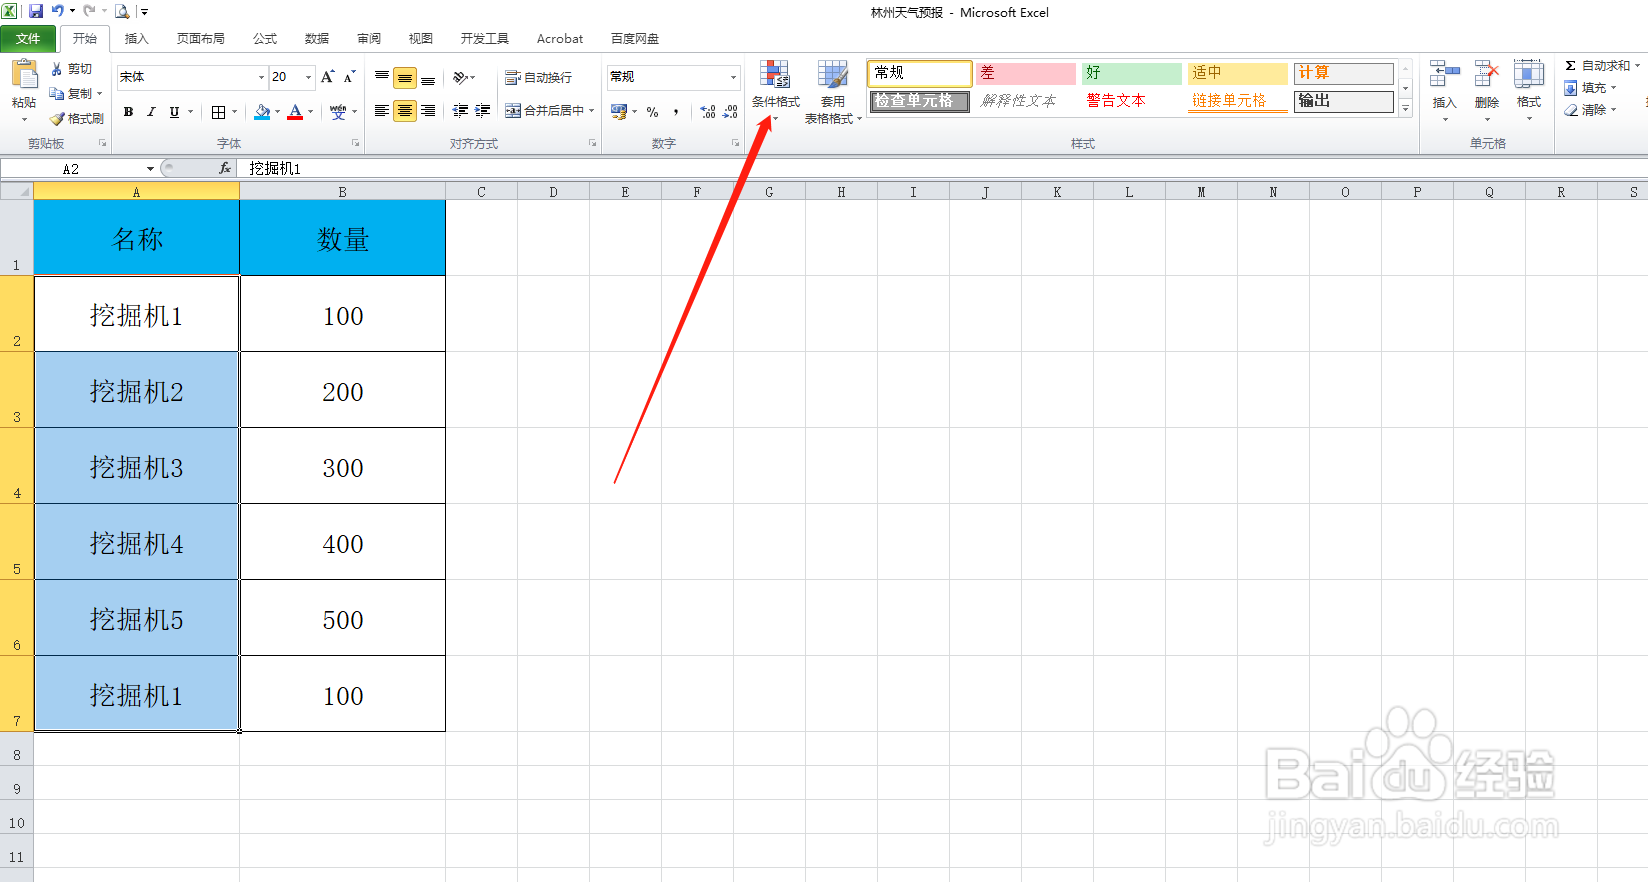
Task: Click the Increase Indent icon
Action: click(483, 111)
